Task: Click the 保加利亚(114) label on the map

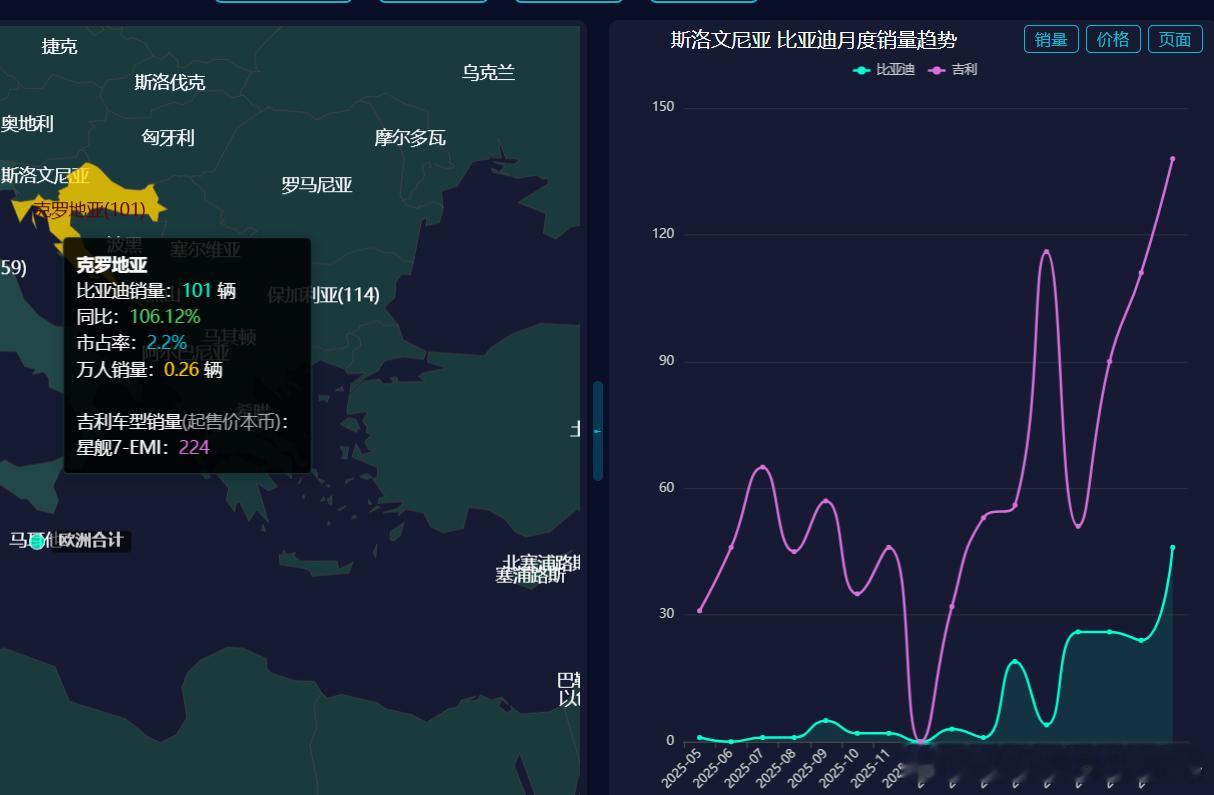Action: [323, 295]
